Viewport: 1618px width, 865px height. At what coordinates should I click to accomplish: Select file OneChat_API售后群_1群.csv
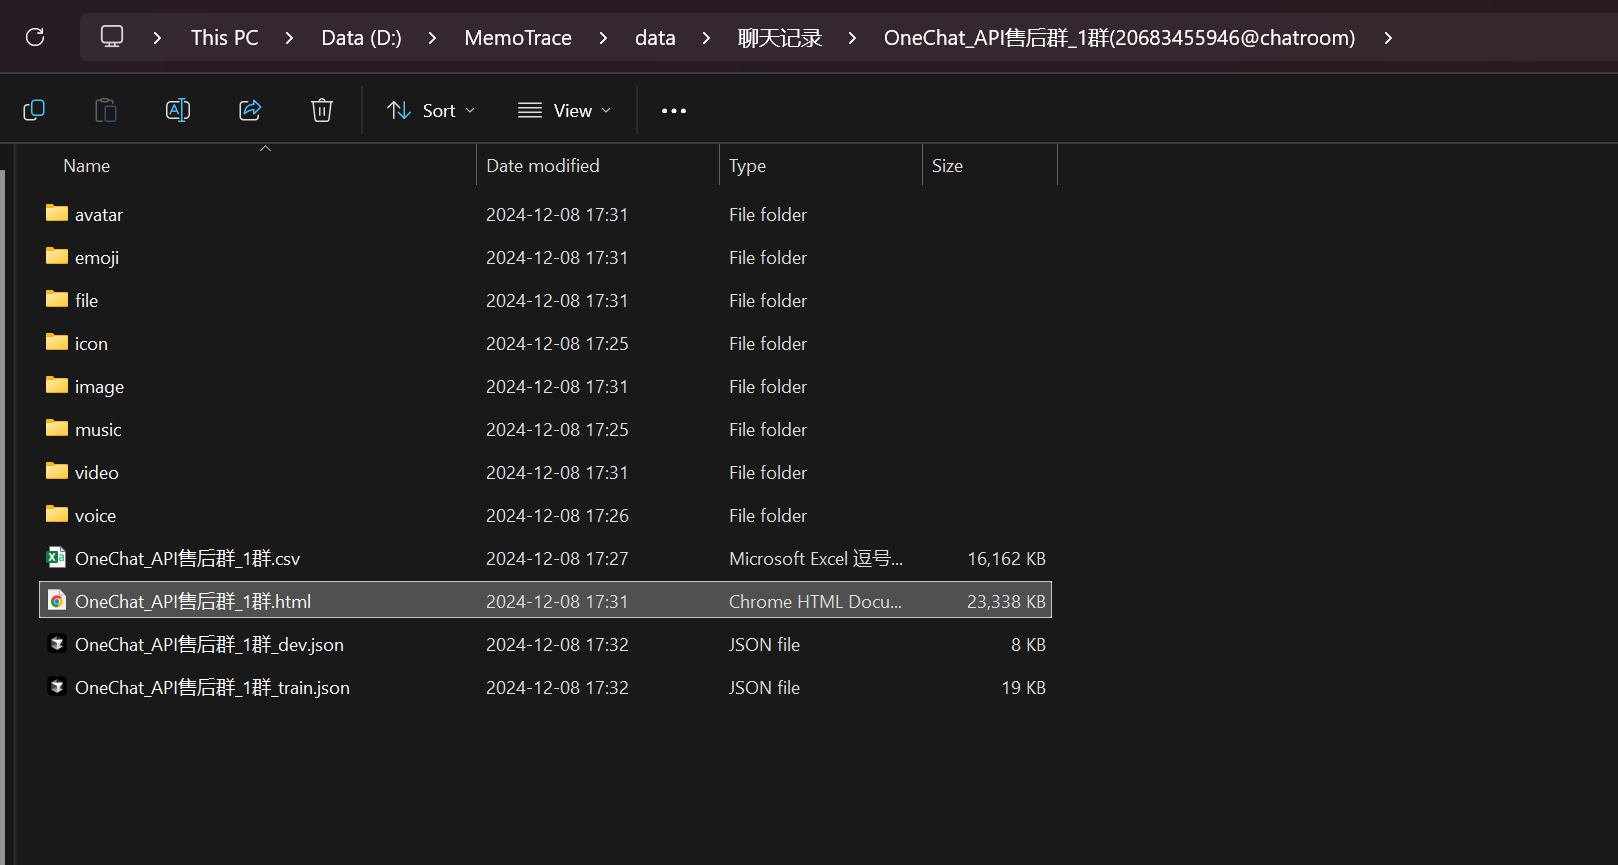[187, 559]
